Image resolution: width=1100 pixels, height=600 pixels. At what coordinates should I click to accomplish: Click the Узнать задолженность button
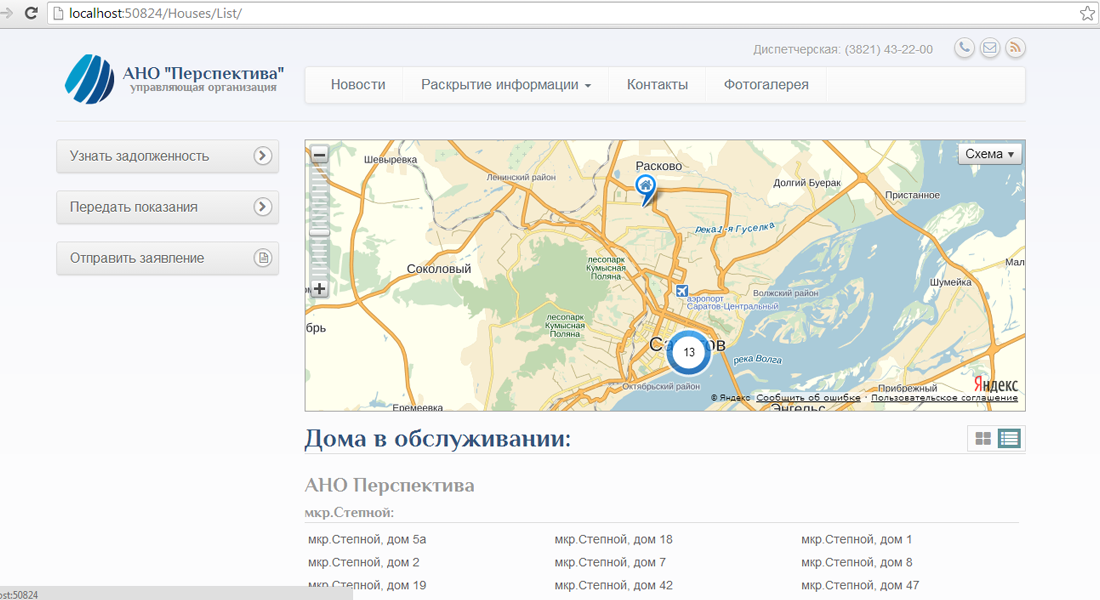pyautogui.click(x=167, y=156)
